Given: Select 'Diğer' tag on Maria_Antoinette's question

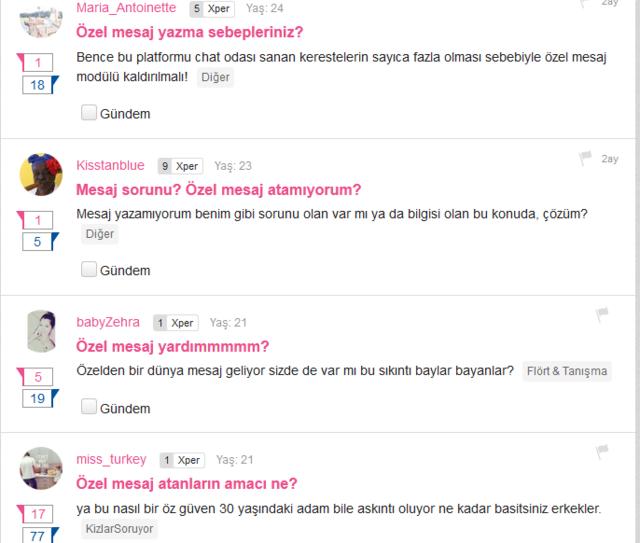Looking at the screenshot, I should [215, 77].
